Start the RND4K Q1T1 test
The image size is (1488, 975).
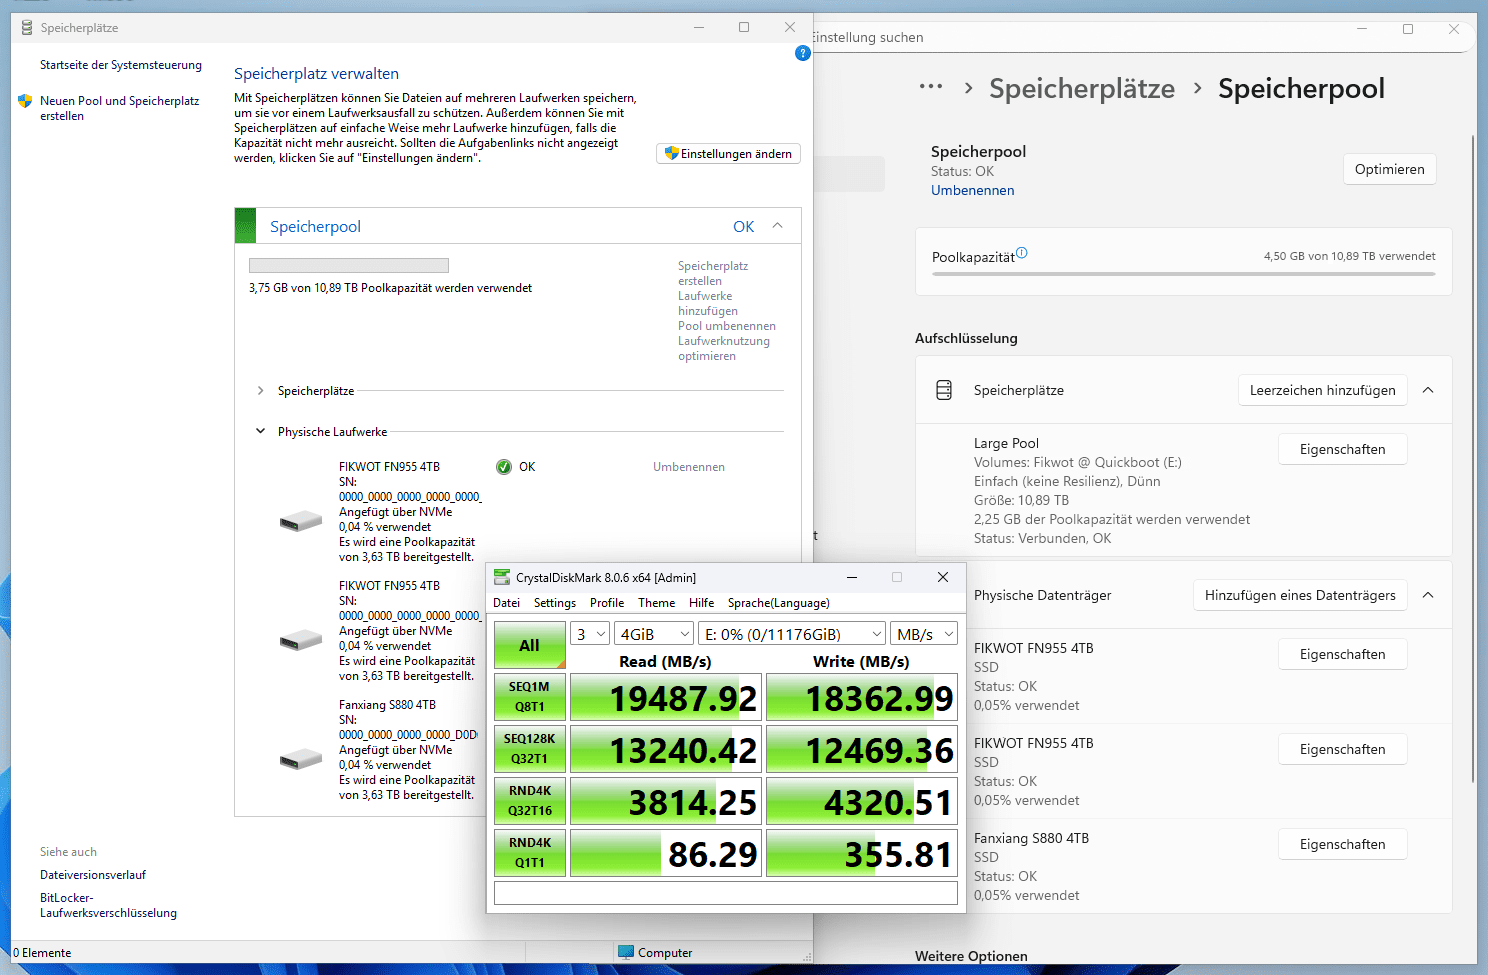click(x=530, y=853)
